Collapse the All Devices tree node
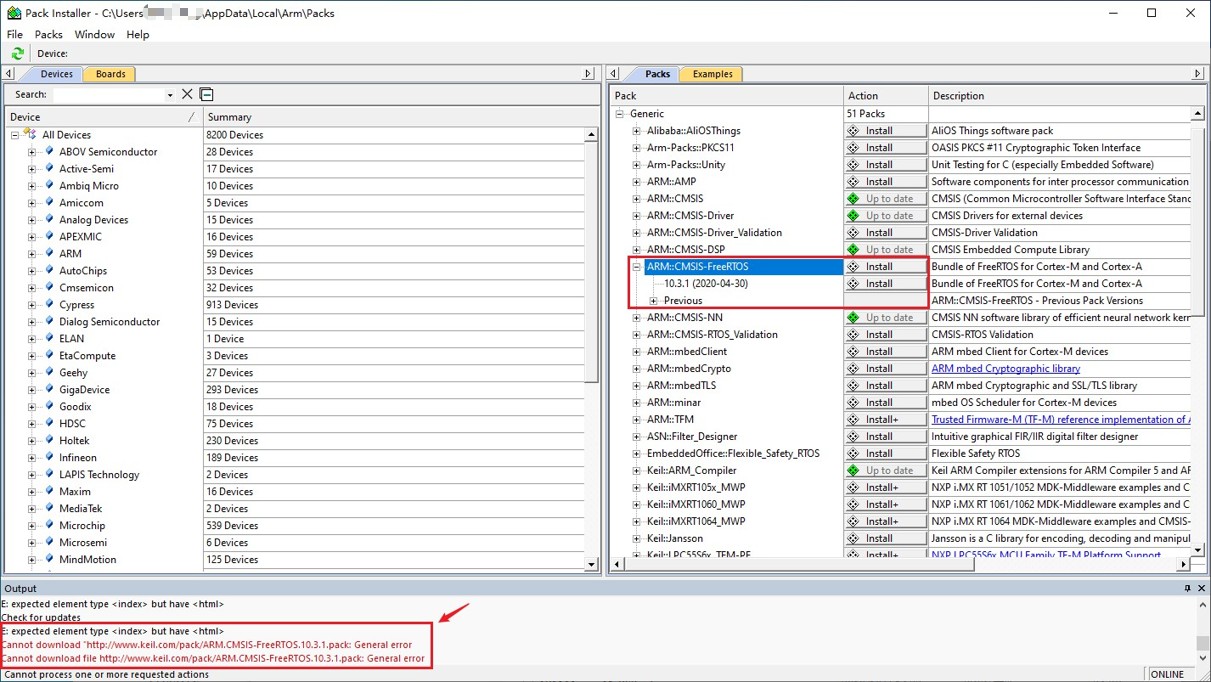1211x682 pixels. (15, 135)
